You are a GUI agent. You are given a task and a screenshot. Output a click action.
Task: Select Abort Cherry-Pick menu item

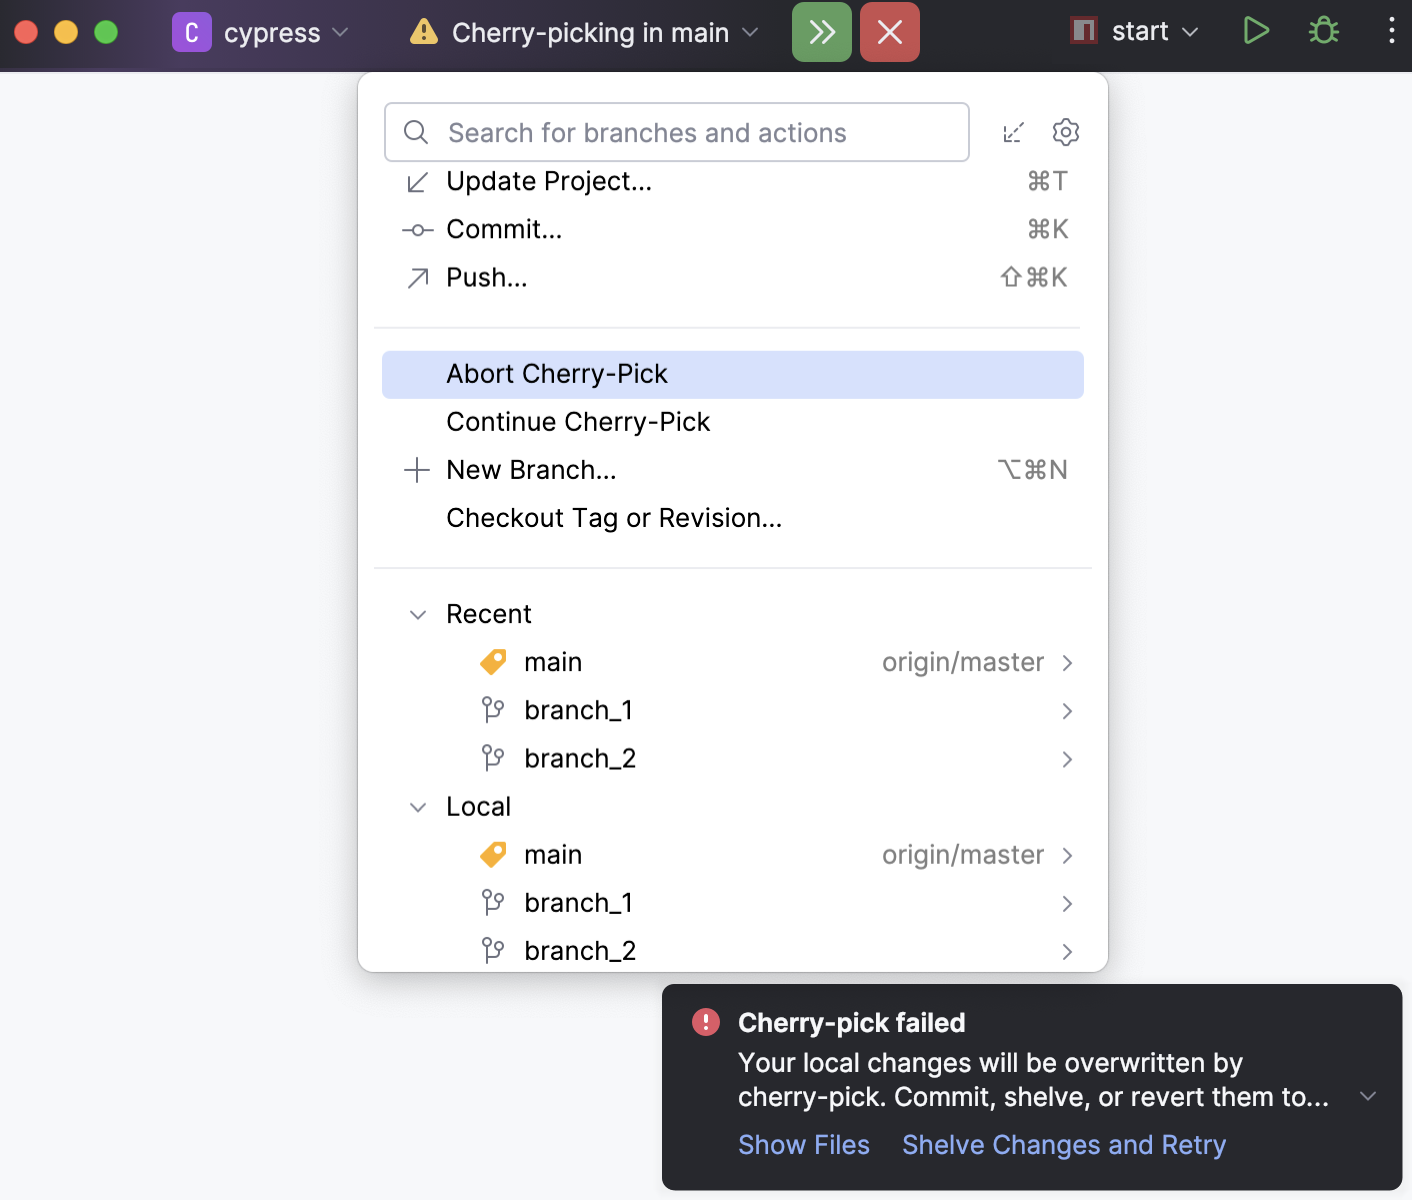point(557,374)
